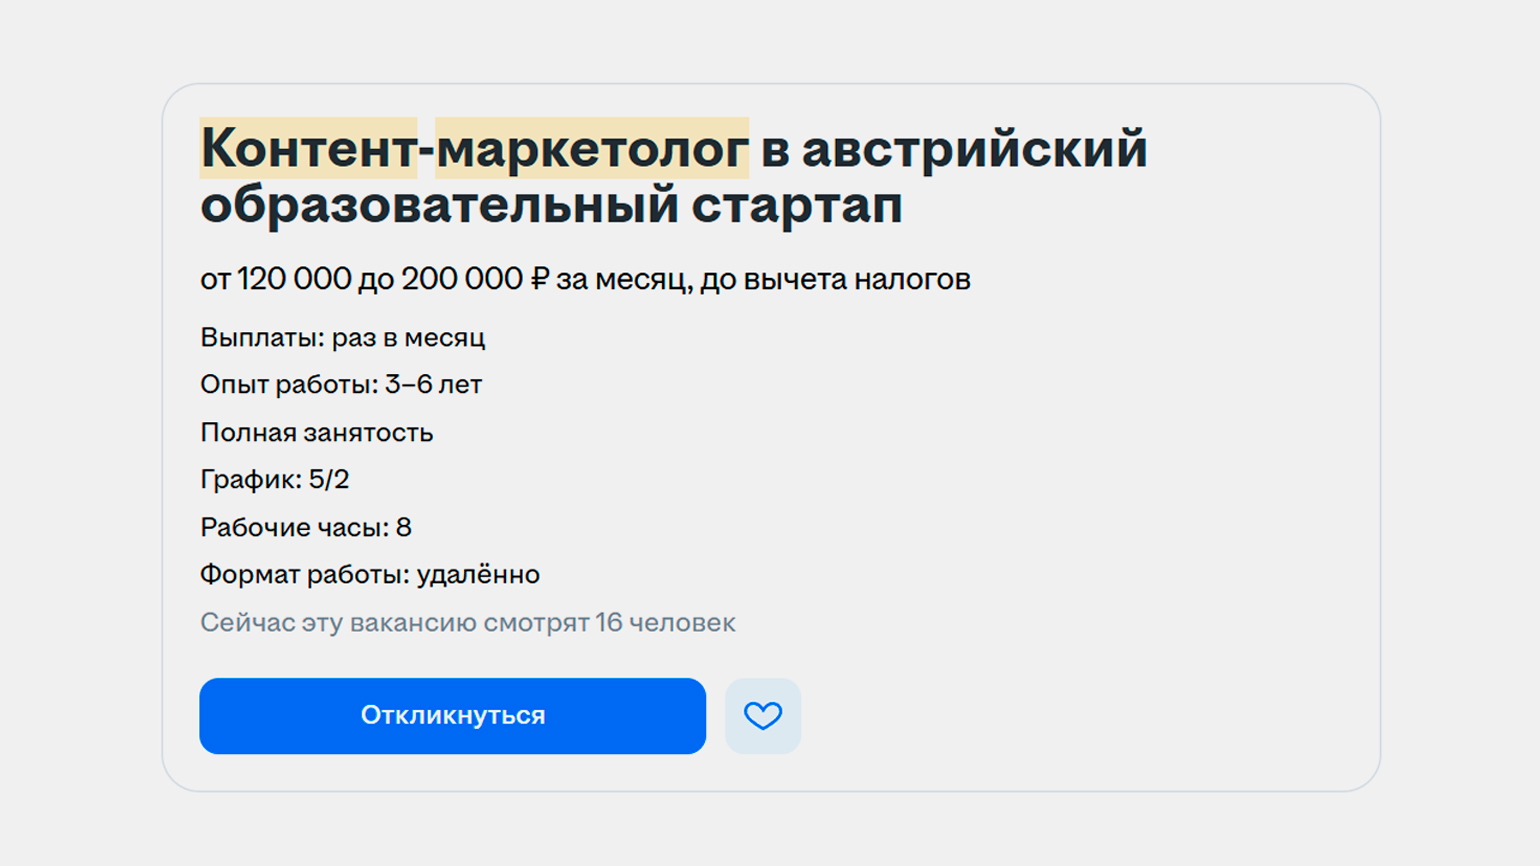This screenshot has height=866, width=1540.
Task: Click 'до вычета налогов' salary note
Action: [835, 280]
